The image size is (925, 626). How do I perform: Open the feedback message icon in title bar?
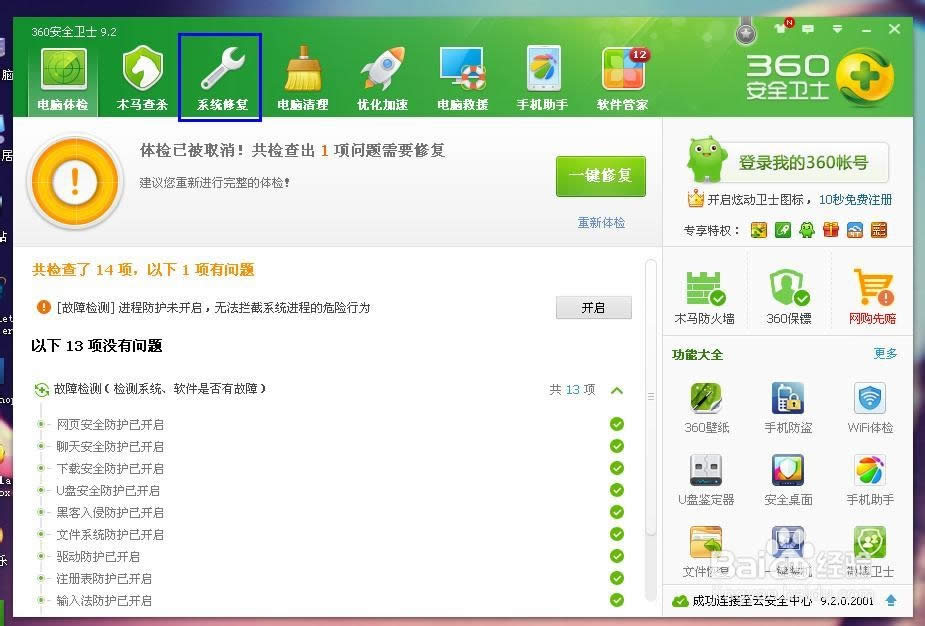click(808, 28)
